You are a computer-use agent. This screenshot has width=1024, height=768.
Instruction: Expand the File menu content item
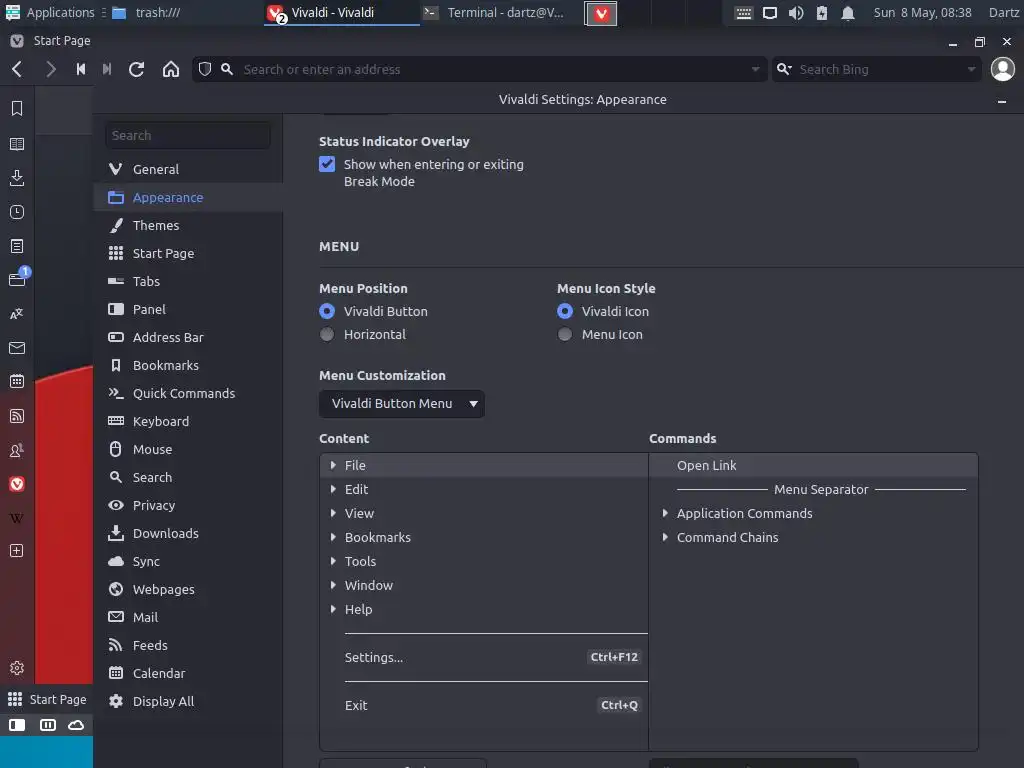(x=333, y=465)
